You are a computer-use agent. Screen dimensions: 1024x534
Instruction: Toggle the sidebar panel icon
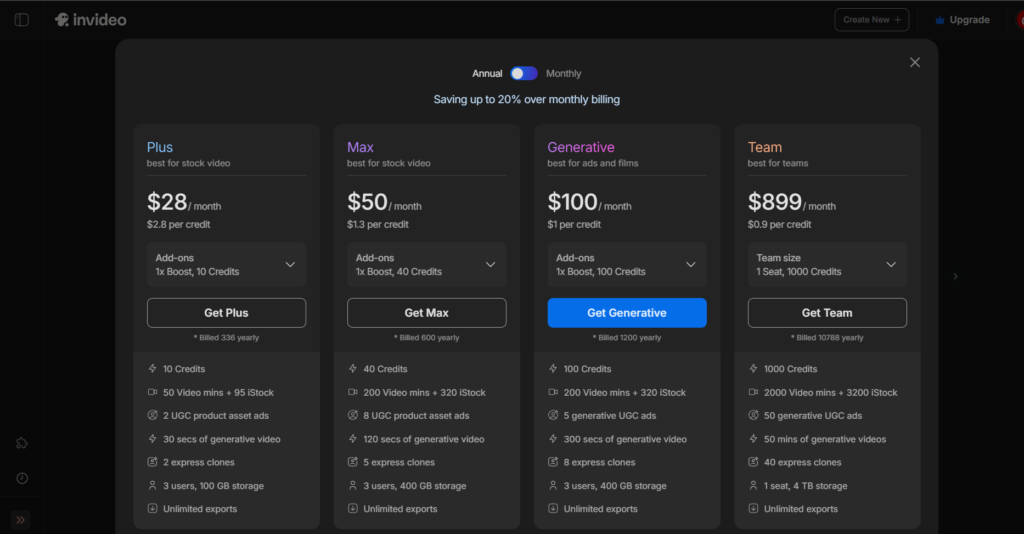point(22,20)
